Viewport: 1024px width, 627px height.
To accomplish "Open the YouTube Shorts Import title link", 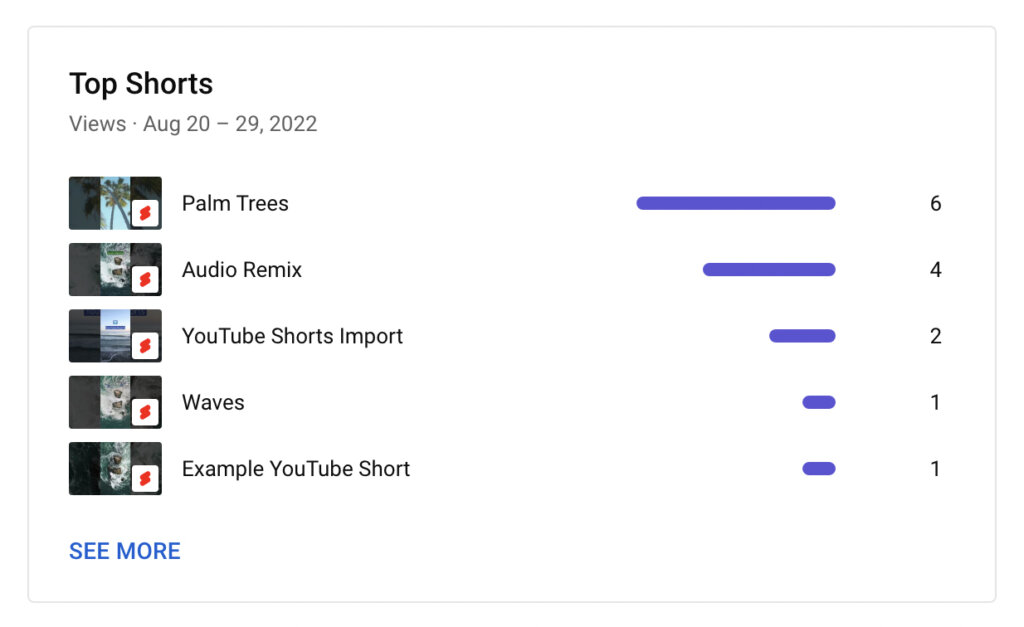I will [x=292, y=336].
